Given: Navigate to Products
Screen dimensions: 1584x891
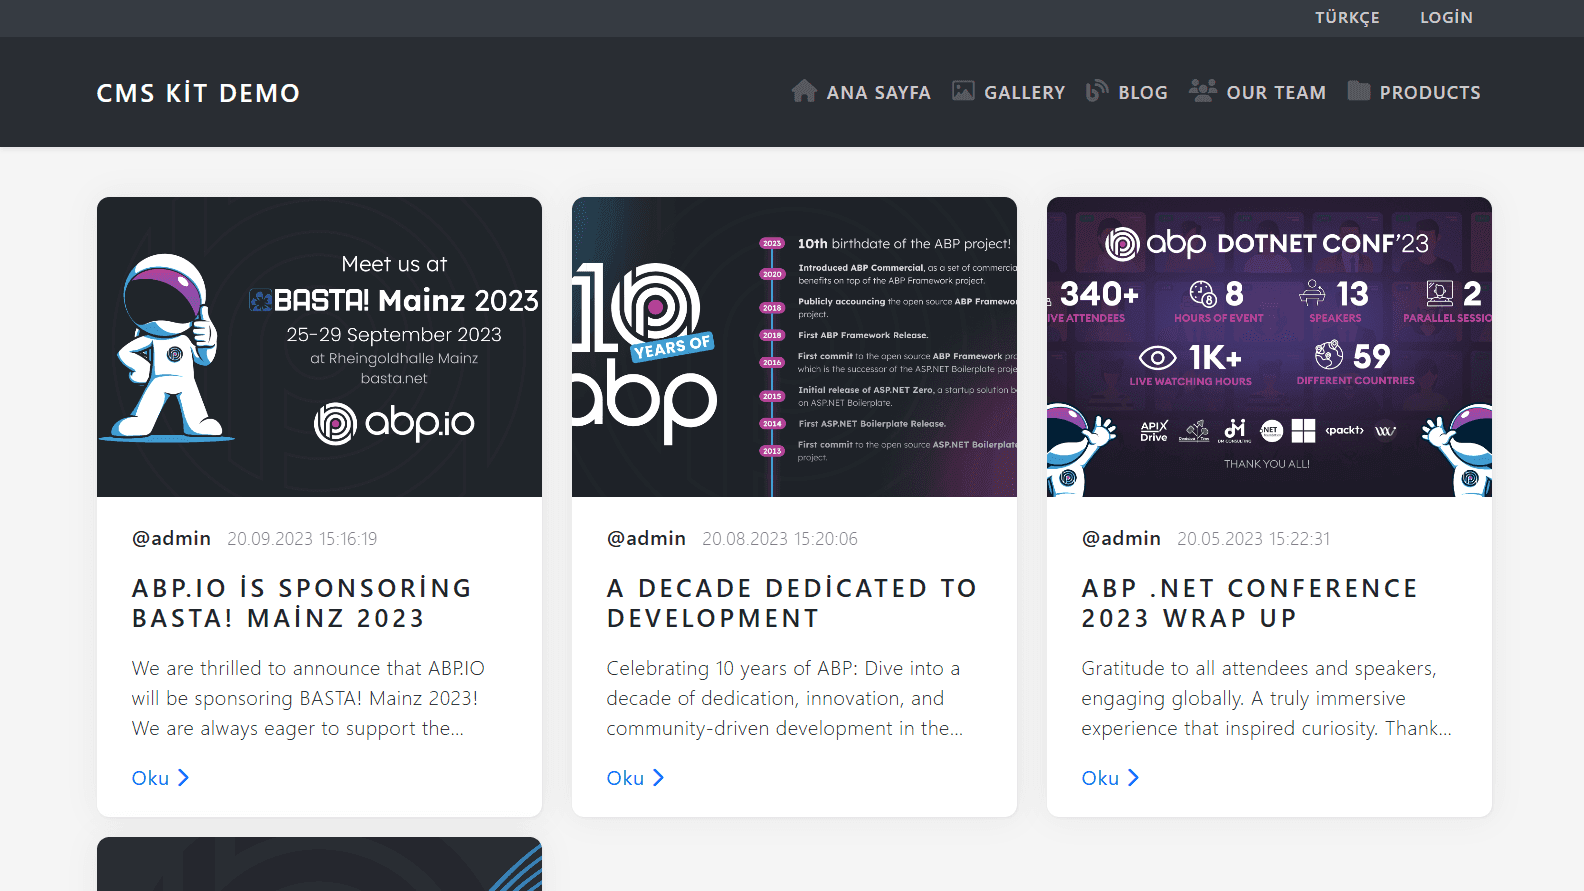Looking at the screenshot, I should click(x=1414, y=92).
